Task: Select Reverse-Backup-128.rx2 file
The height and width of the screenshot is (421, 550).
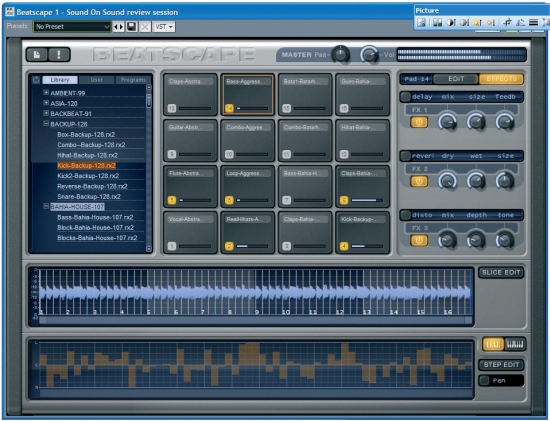Action: (93, 186)
